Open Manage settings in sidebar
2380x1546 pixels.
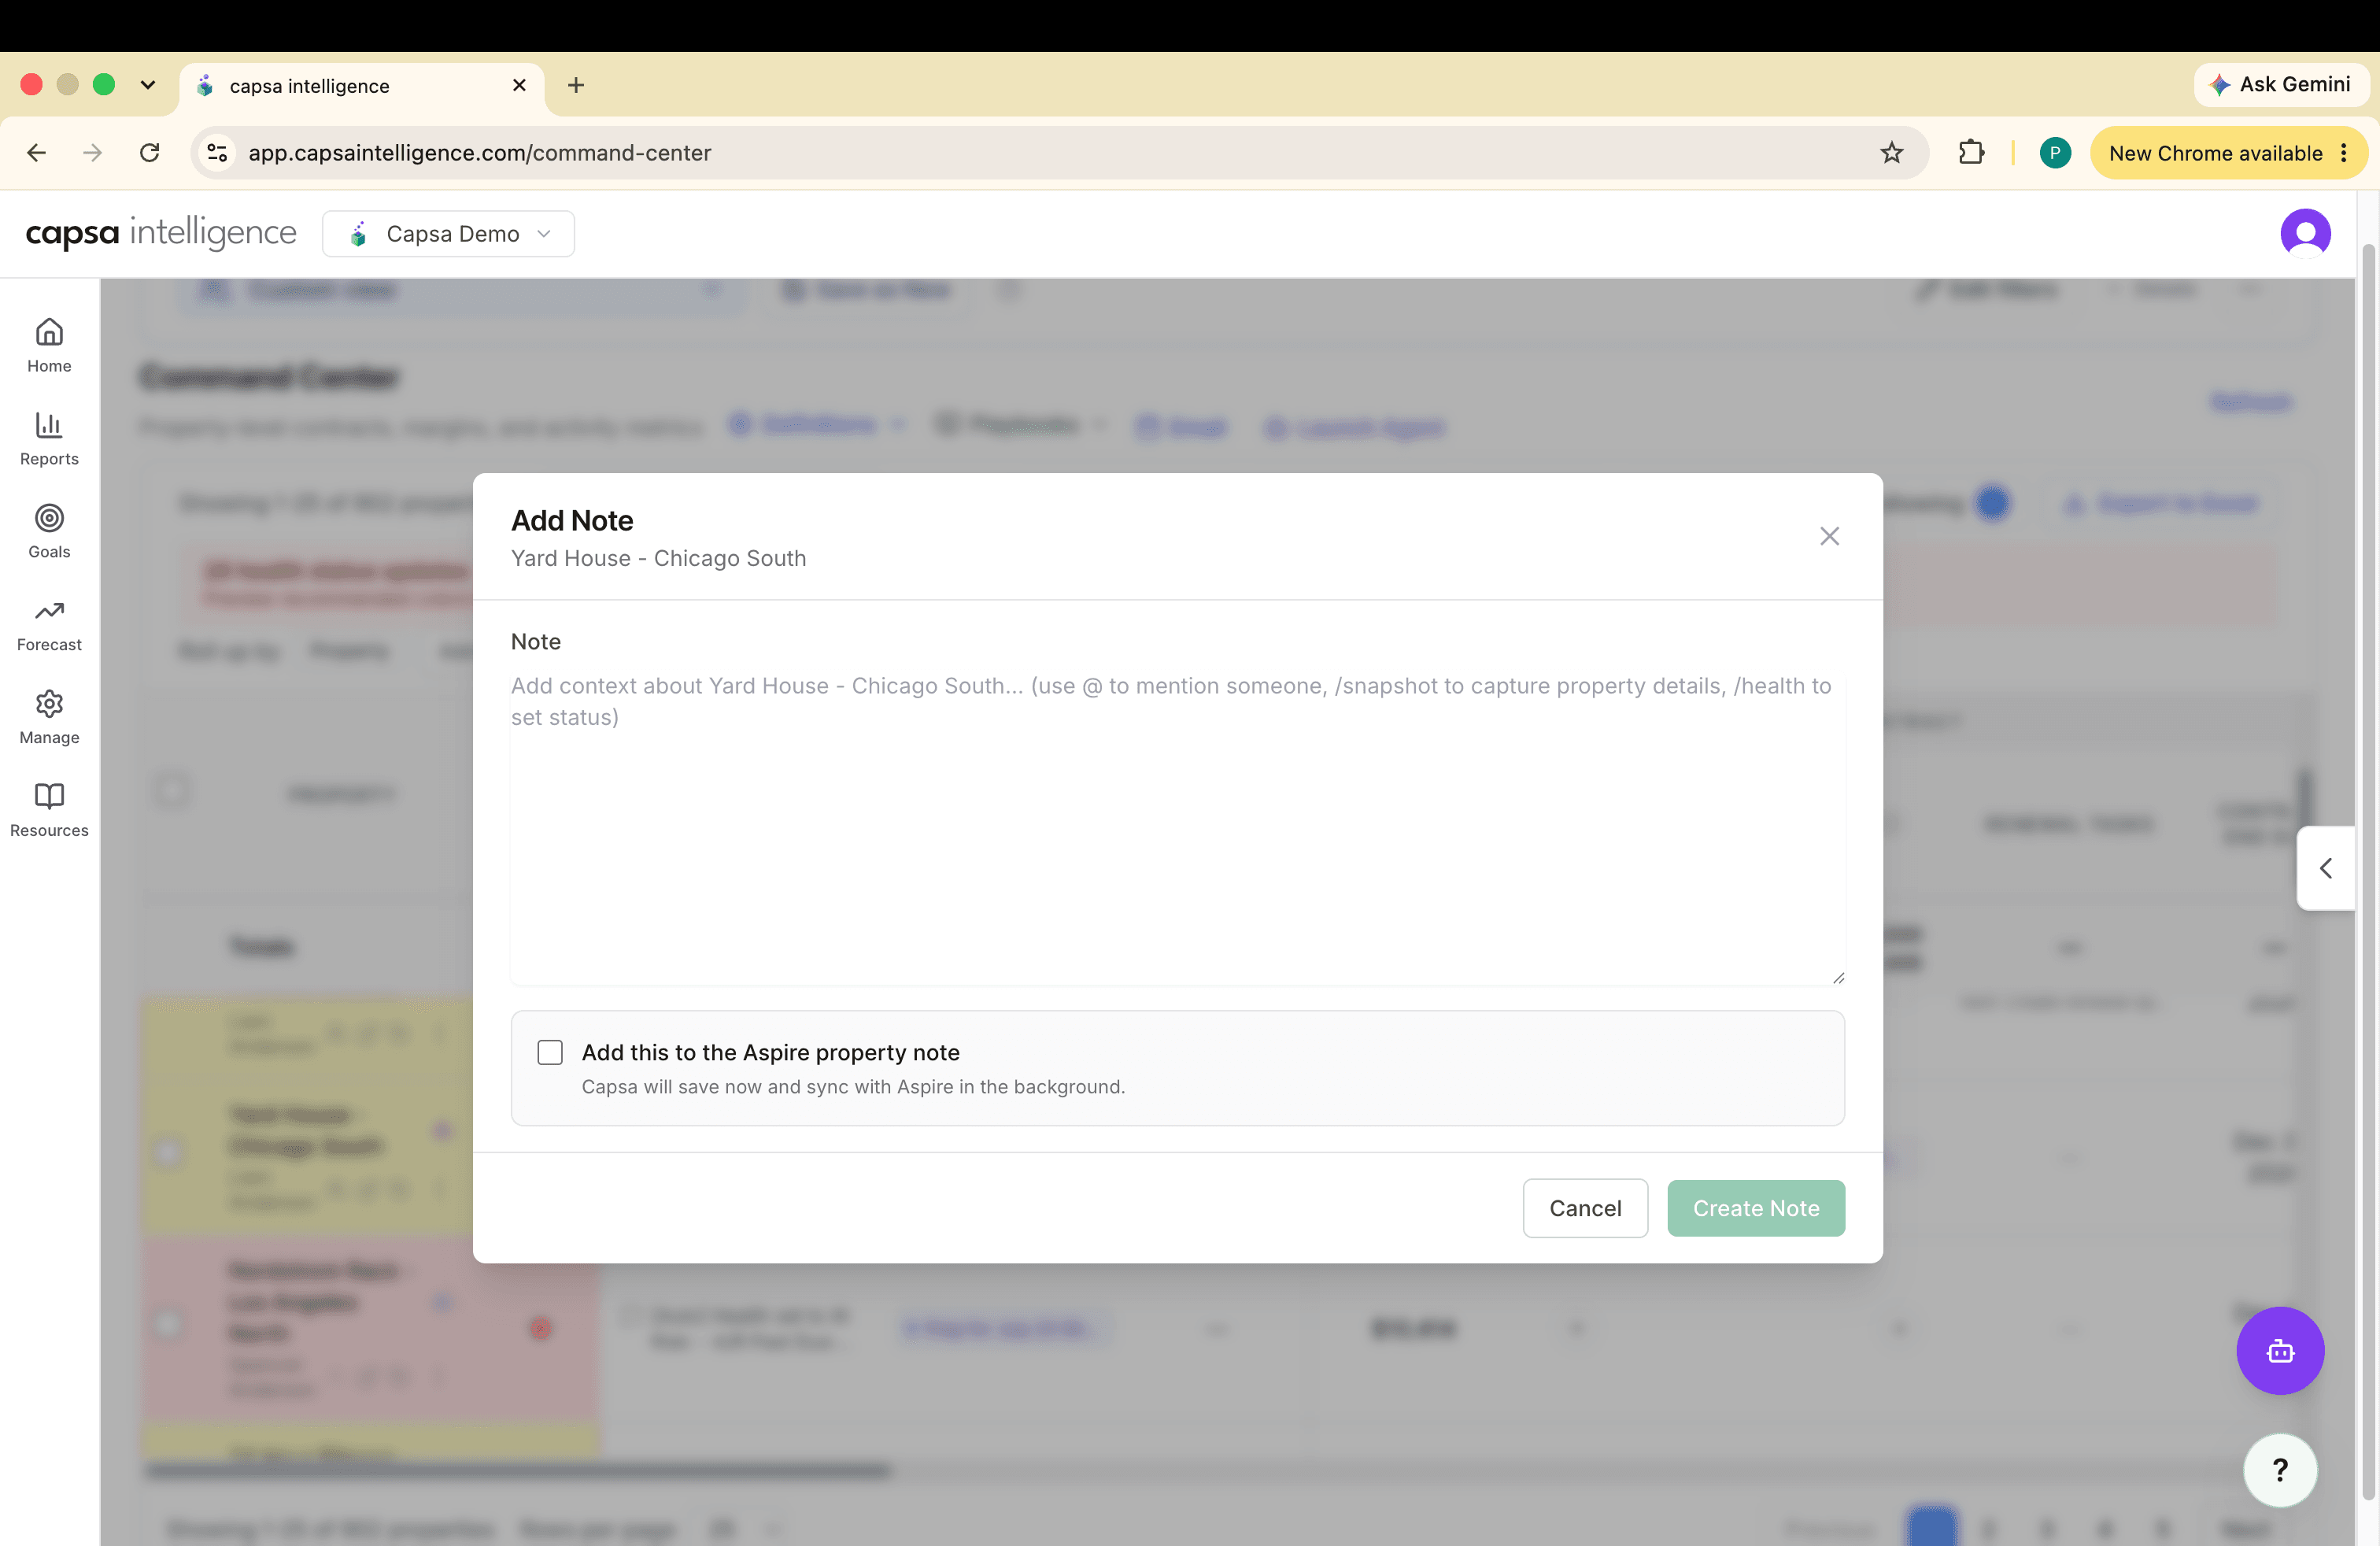49,718
